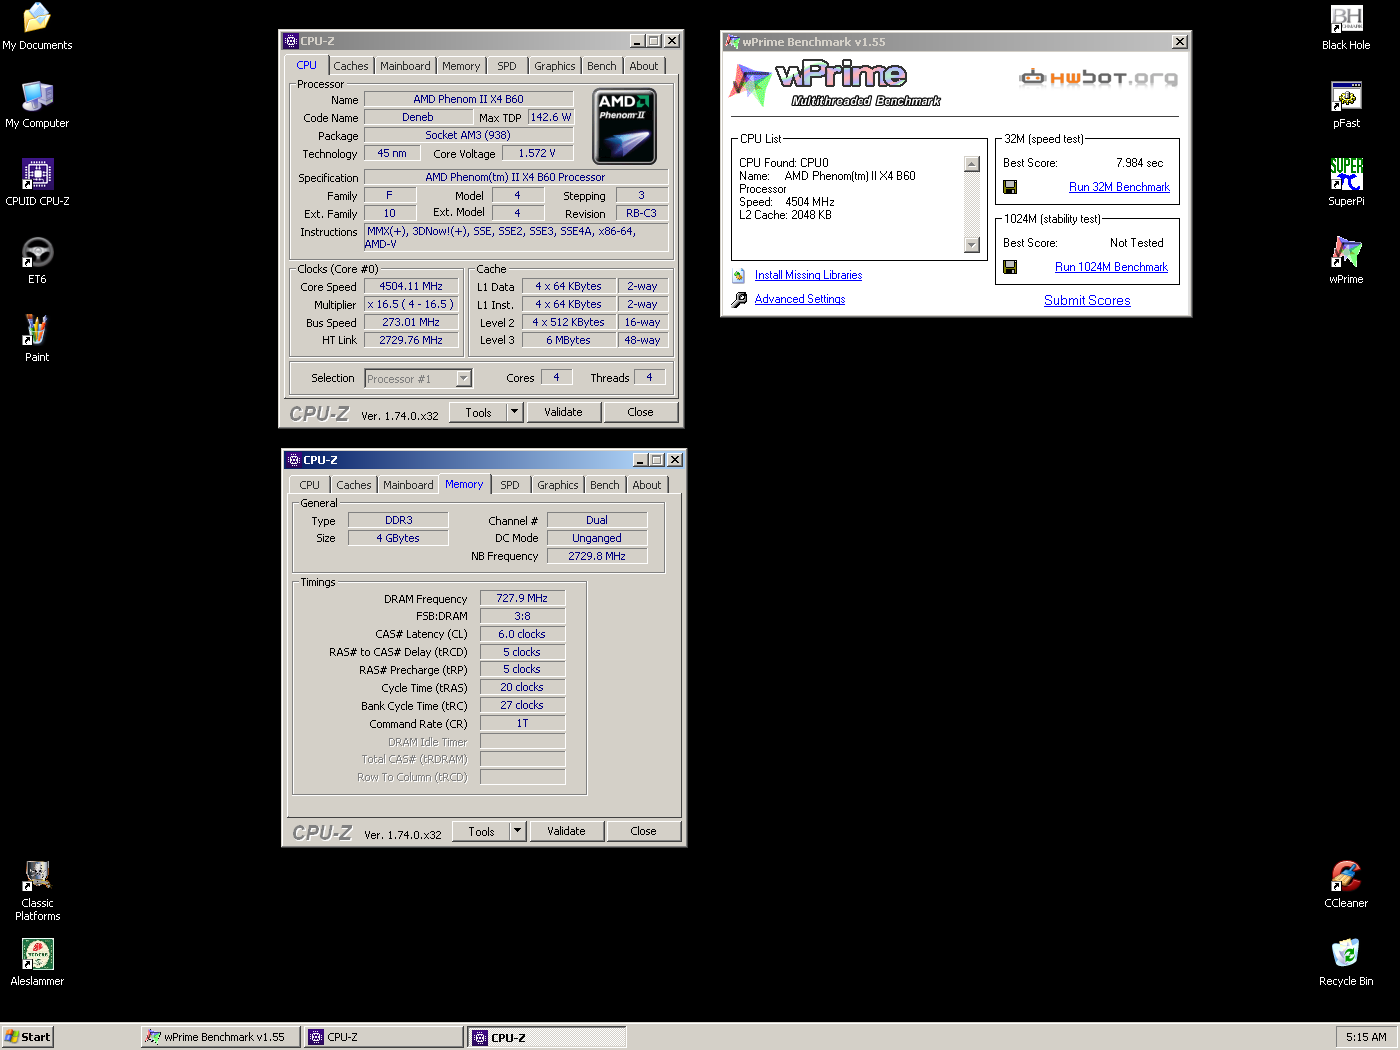Open My Documents desktop icon
The image size is (1400, 1050).
click(x=37, y=27)
